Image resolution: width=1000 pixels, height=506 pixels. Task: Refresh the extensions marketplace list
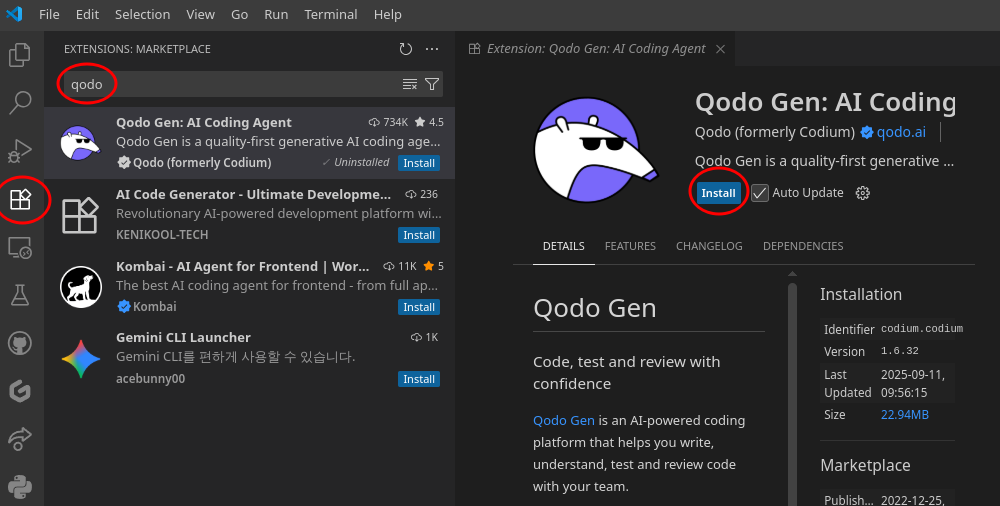[406, 49]
